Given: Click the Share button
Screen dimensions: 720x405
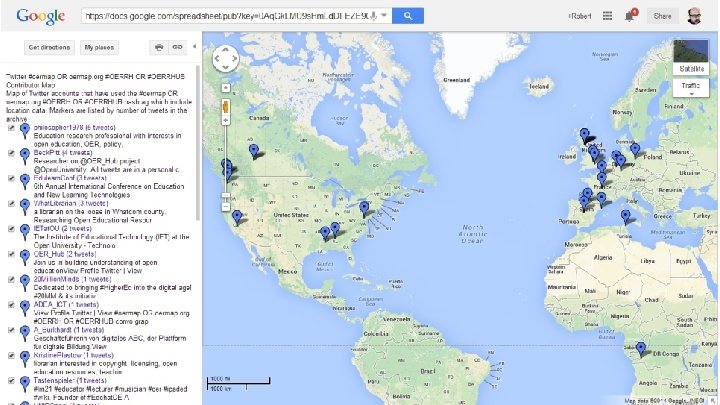Looking at the screenshot, I should click(x=662, y=16).
